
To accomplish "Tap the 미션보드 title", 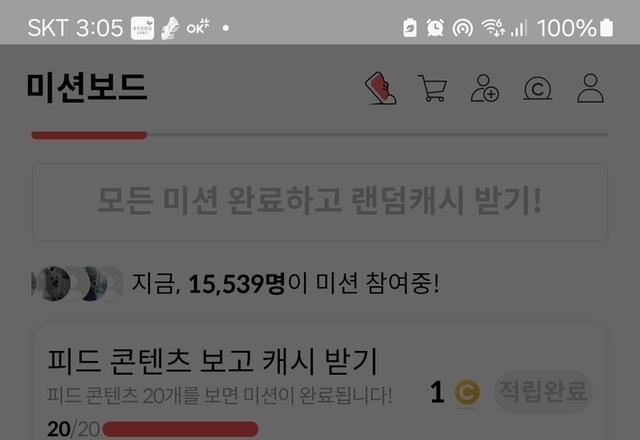I will click(87, 87).
